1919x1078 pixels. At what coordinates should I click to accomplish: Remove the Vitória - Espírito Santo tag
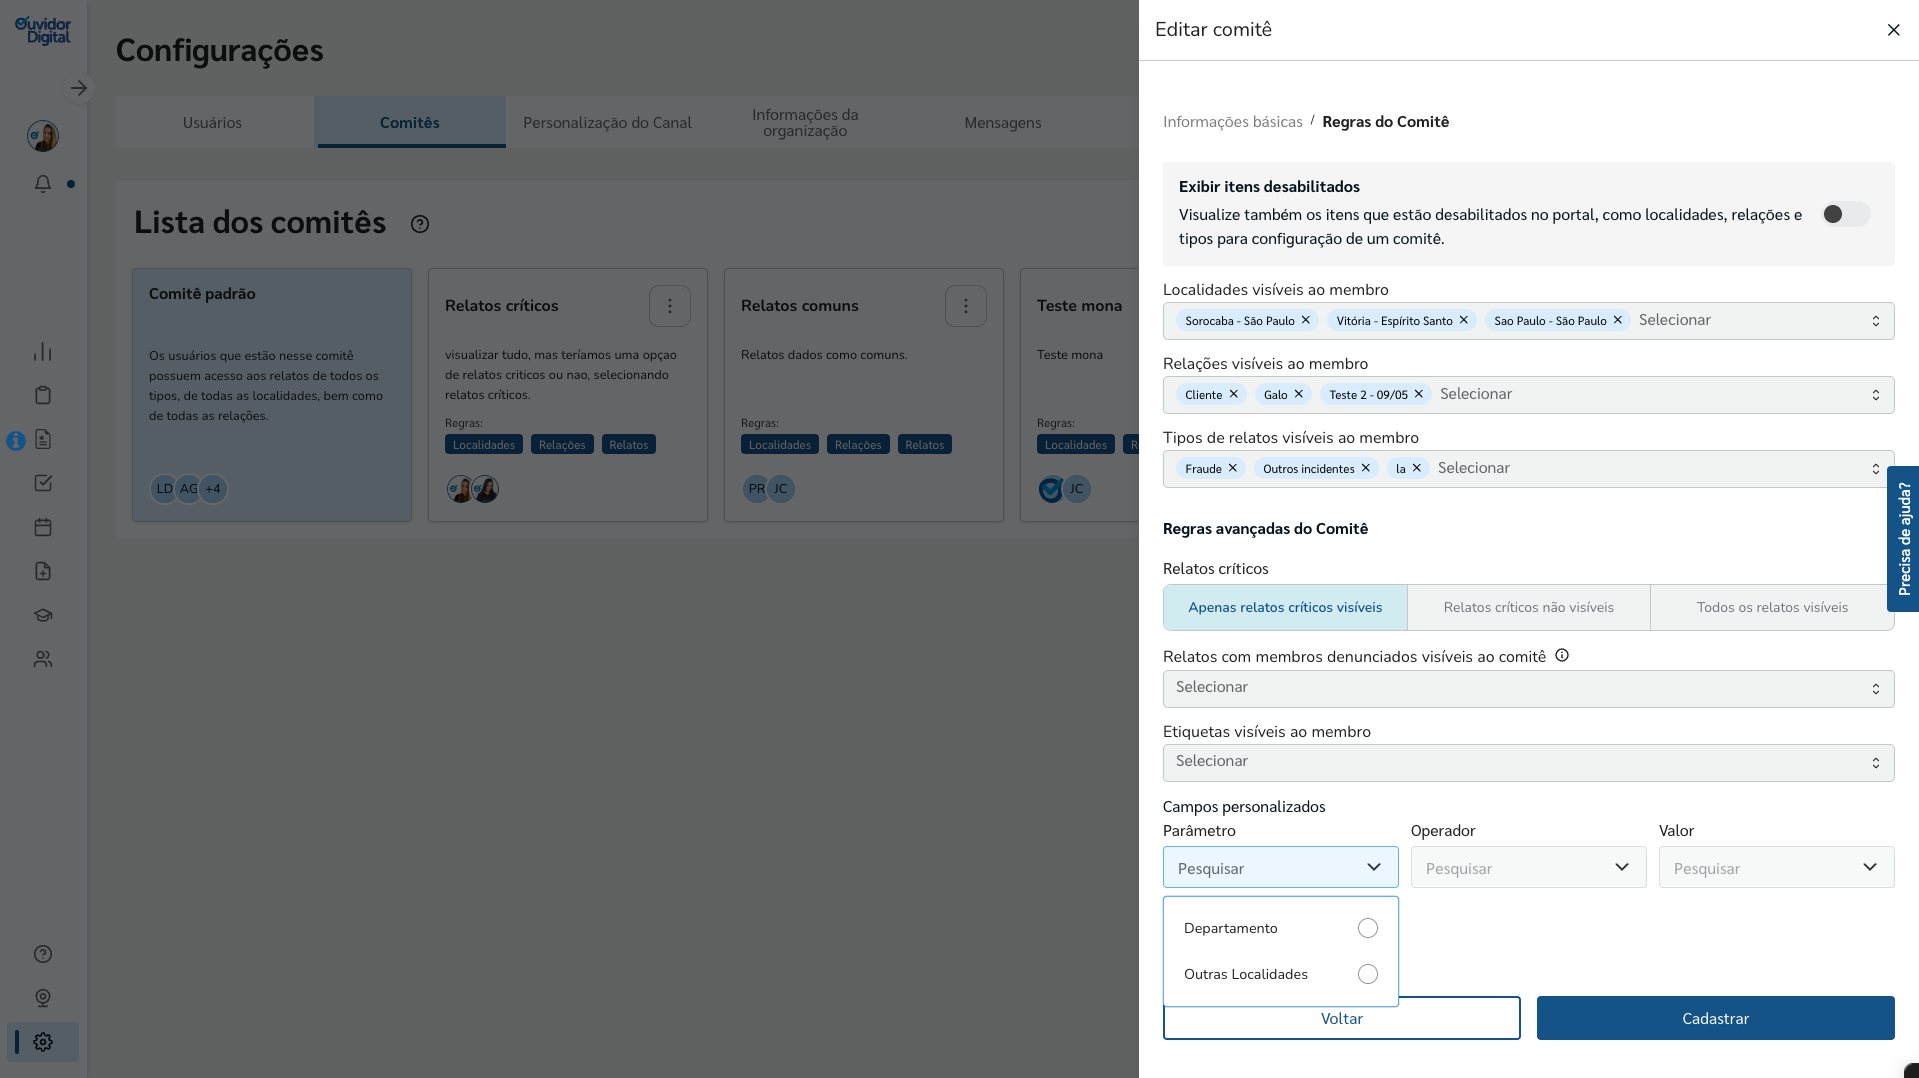point(1463,320)
